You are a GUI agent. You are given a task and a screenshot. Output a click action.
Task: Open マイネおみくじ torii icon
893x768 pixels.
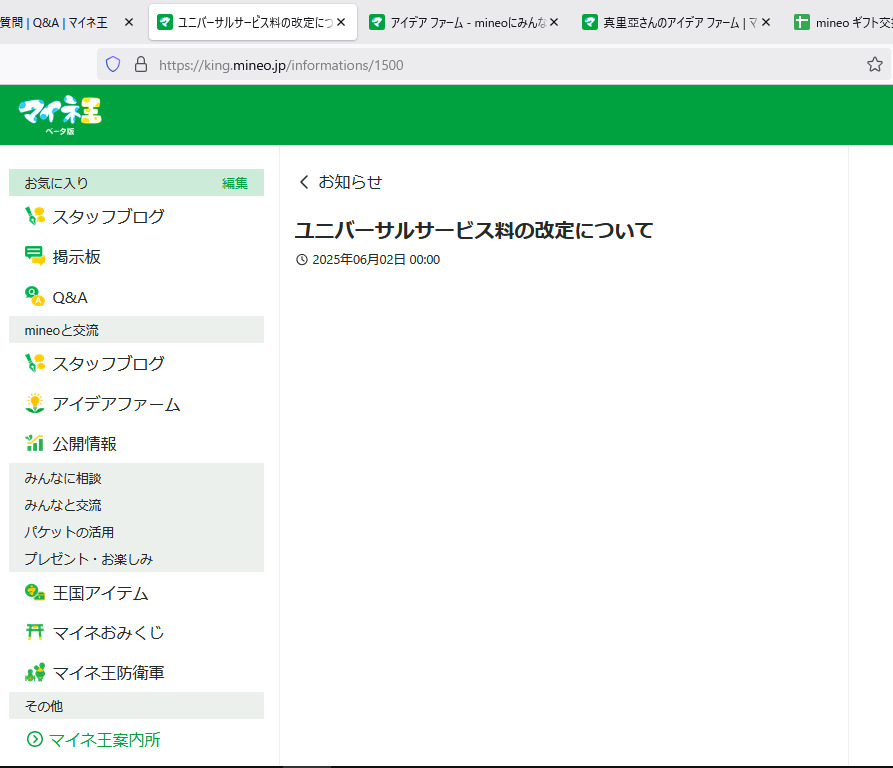click(35, 632)
